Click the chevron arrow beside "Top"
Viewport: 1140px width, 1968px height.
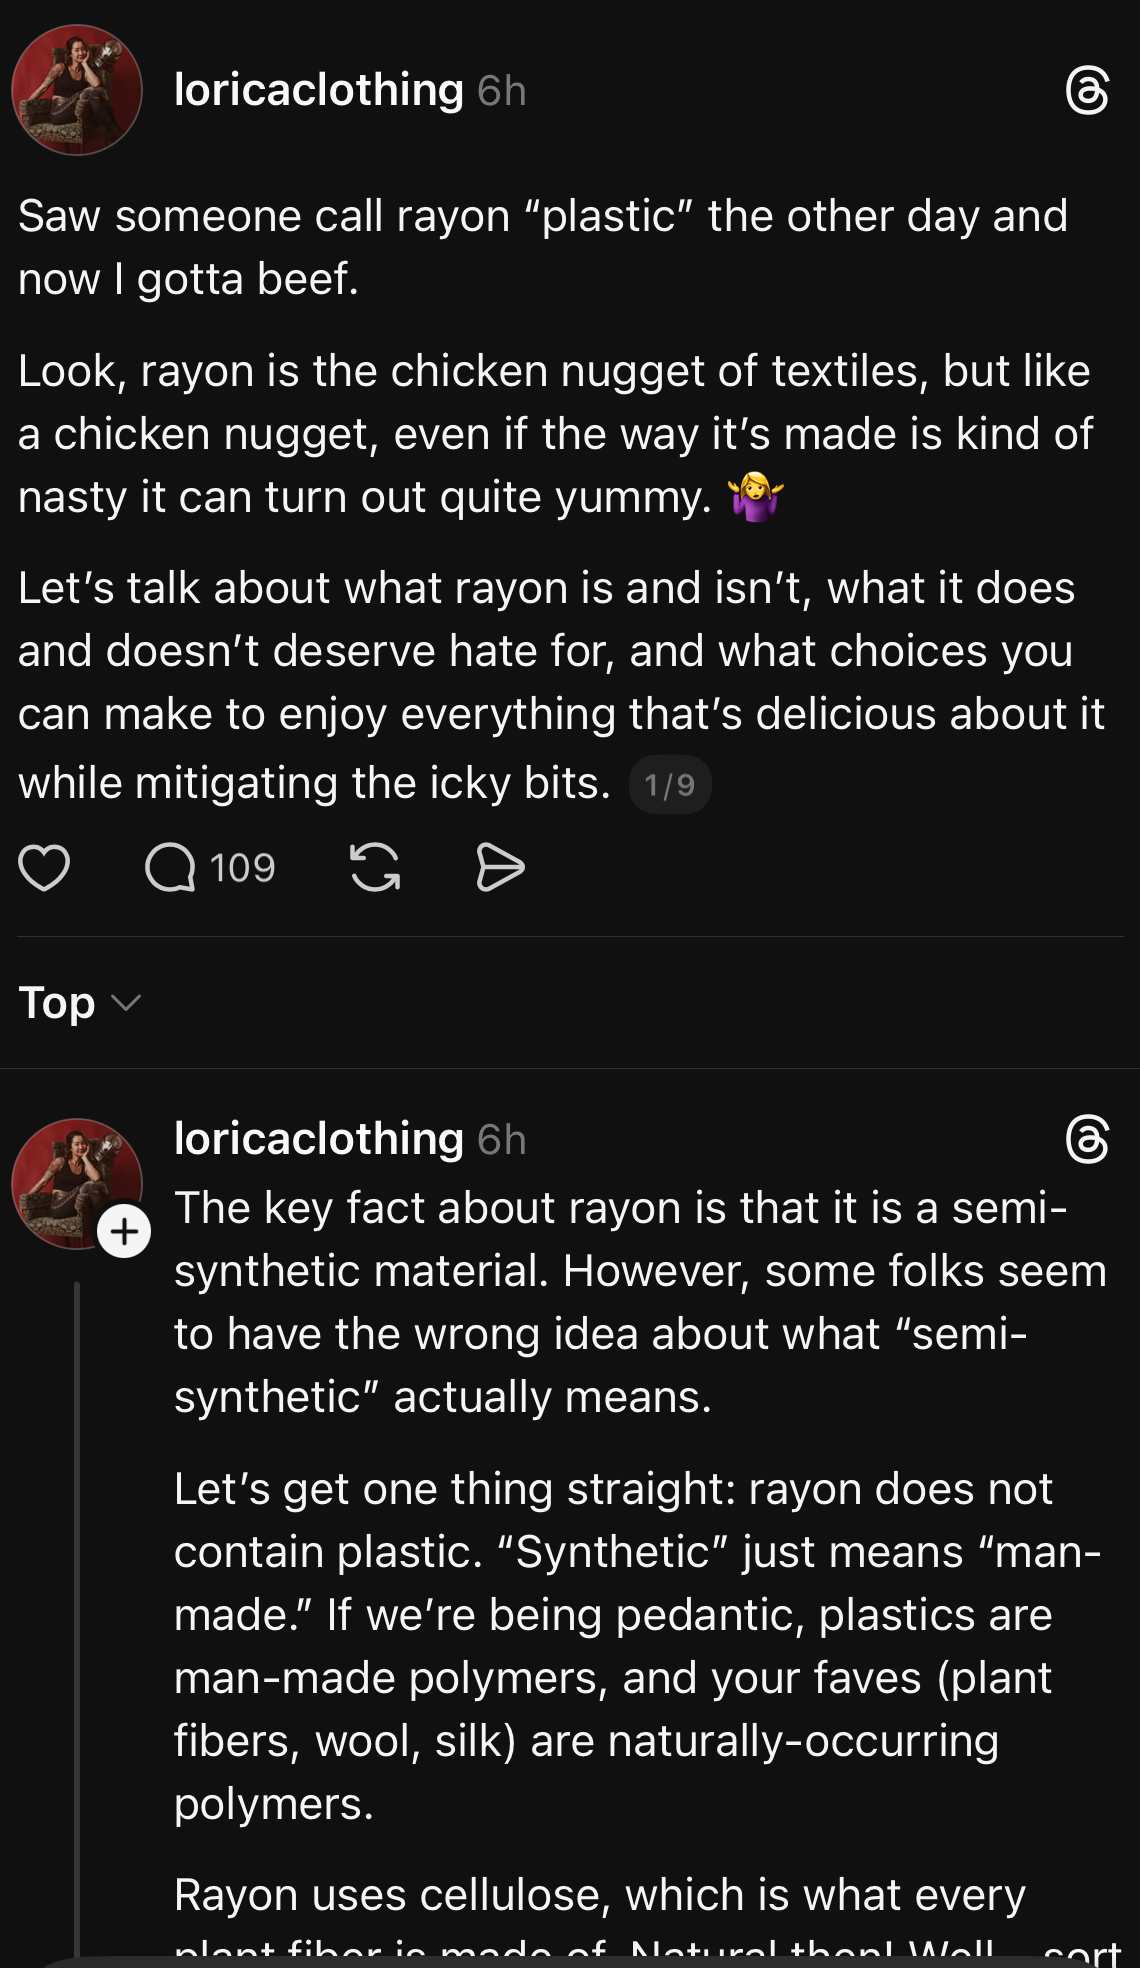point(126,1003)
